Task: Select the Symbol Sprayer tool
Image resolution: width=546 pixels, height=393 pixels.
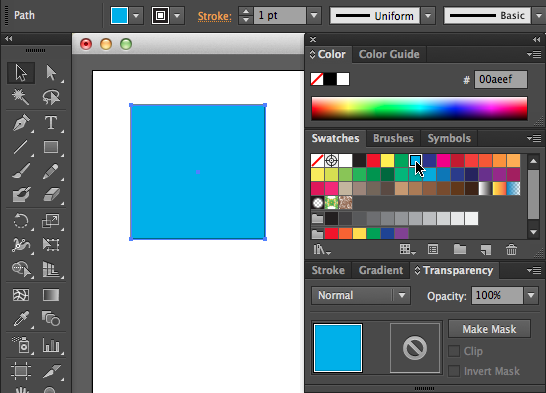Action: tap(21, 345)
